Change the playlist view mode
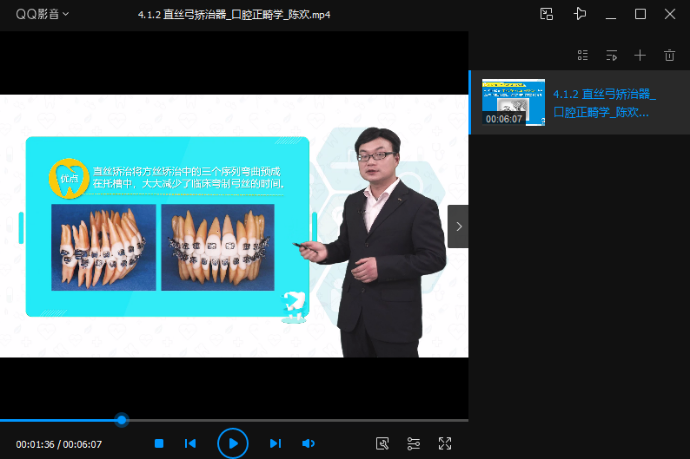Image resolution: width=690 pixels, height=459 pixels. click(x=583, y=55)
